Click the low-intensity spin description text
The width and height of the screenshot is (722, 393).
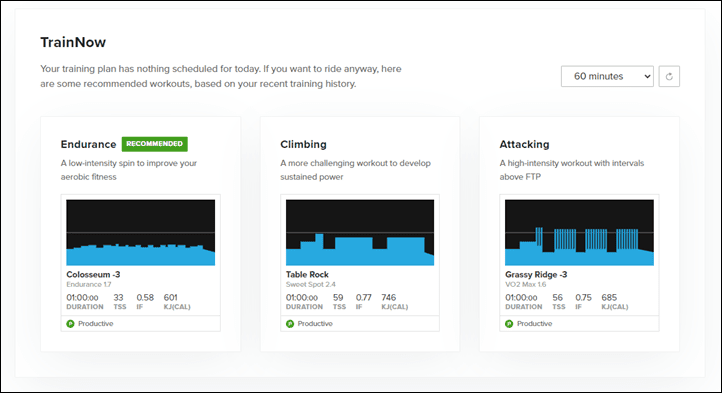(129, 170)
